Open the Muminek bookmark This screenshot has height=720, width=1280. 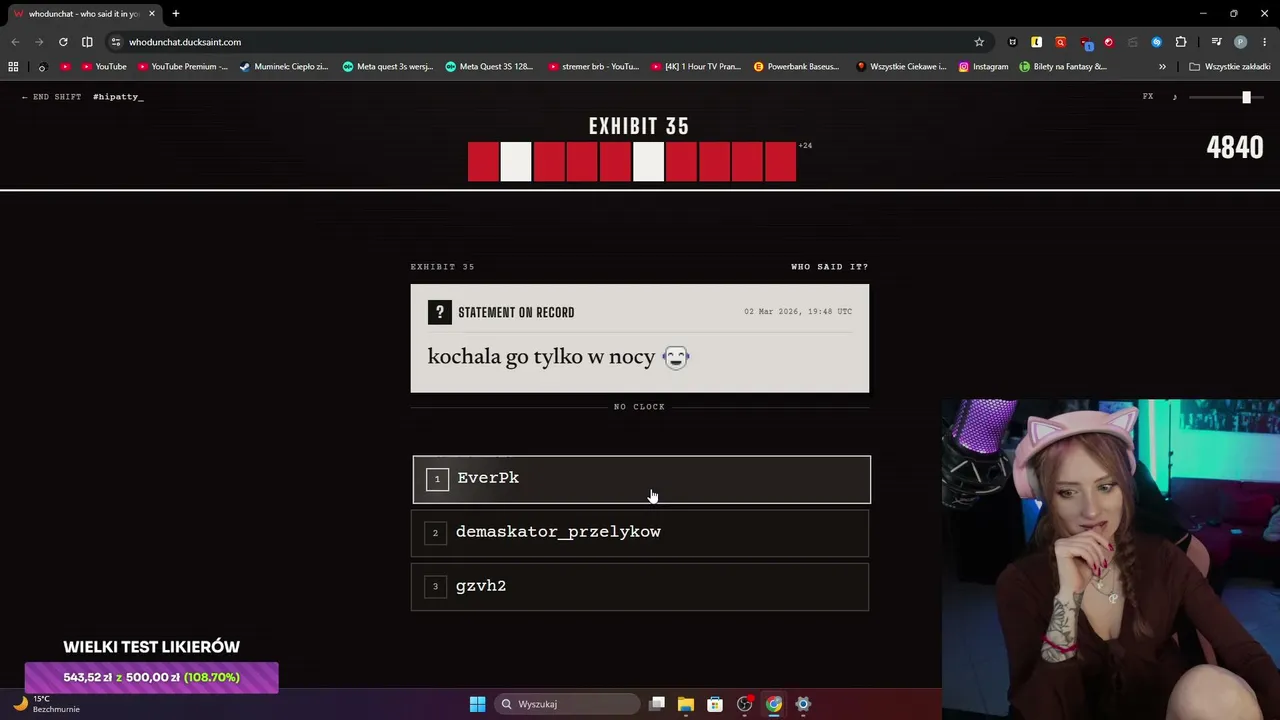pyautogui.click(x=284, y=67)
